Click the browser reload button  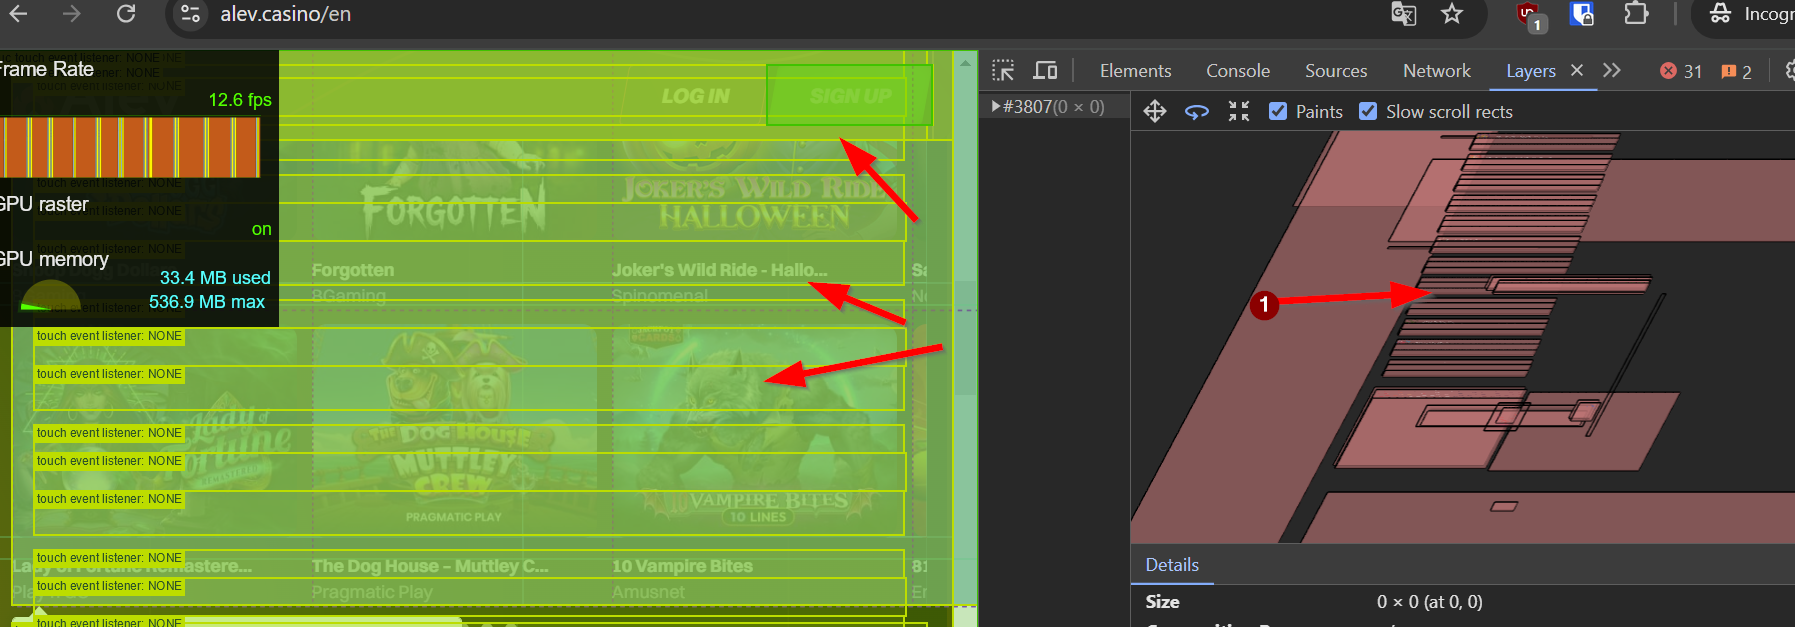126,14
